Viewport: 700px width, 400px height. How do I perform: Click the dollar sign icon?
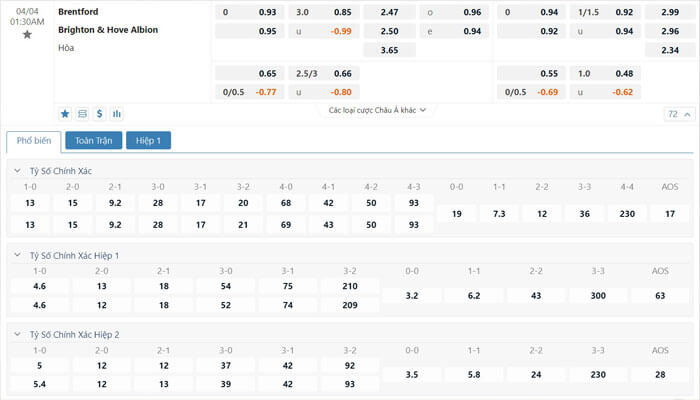[100, 114]
